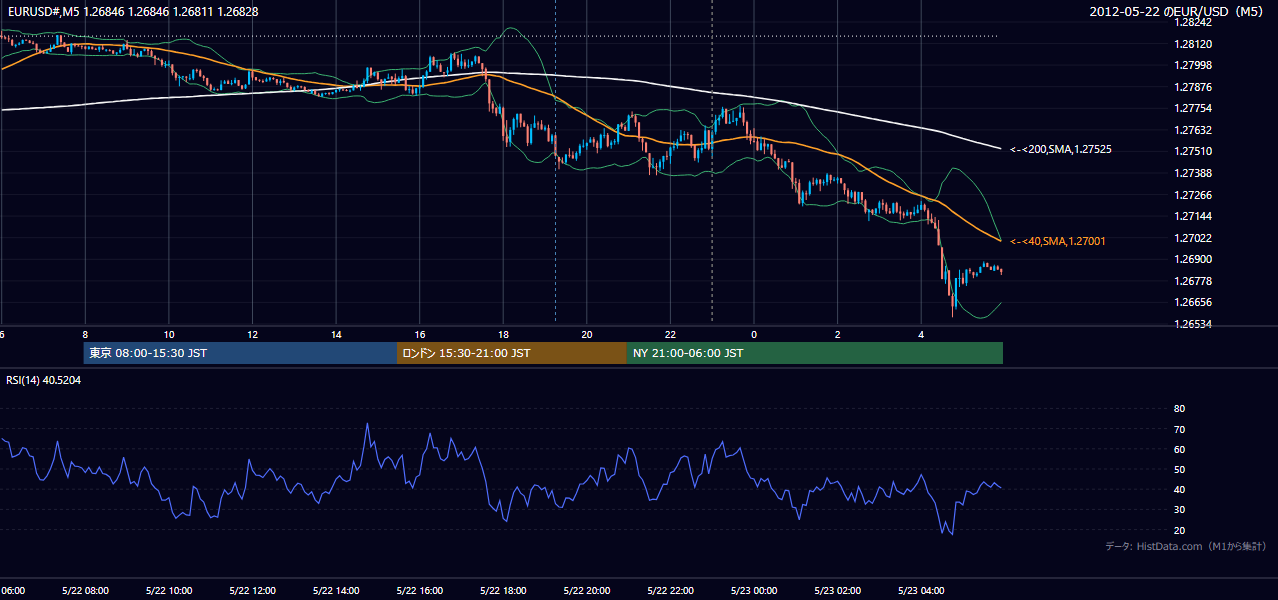Viewport: 1278px width, 600px height.
Task: Click price axis value 1.27266
Action: click(x=1192, y=195)
